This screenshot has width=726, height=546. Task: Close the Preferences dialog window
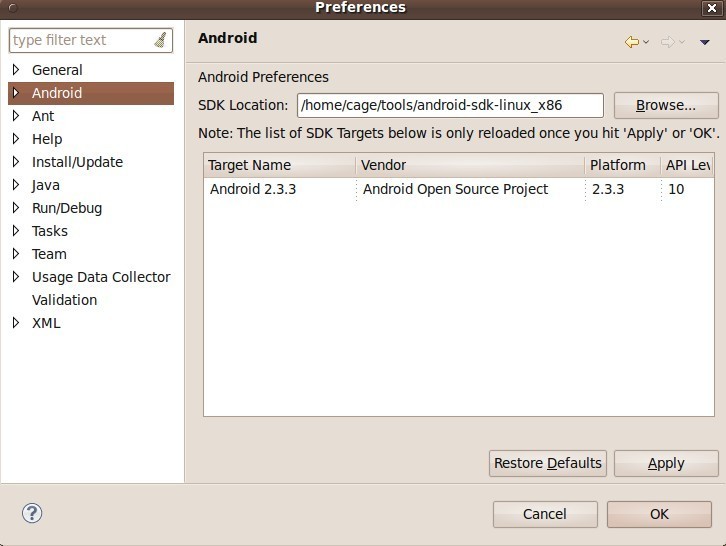tap(712, 8)
